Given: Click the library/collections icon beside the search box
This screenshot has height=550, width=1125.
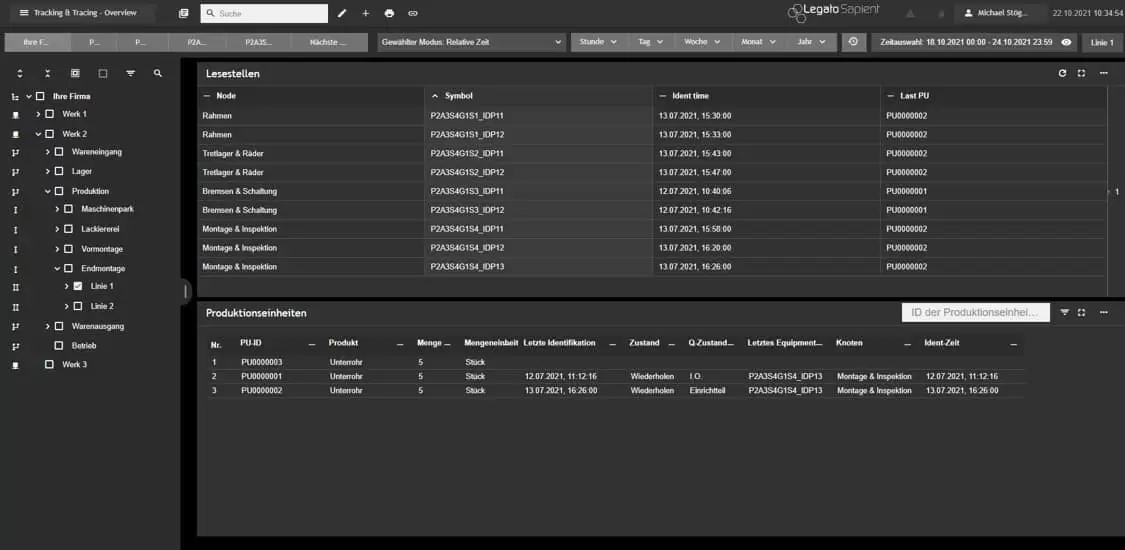Looking at the screenshot, I should pyautogui.click(x=183, y=13).
